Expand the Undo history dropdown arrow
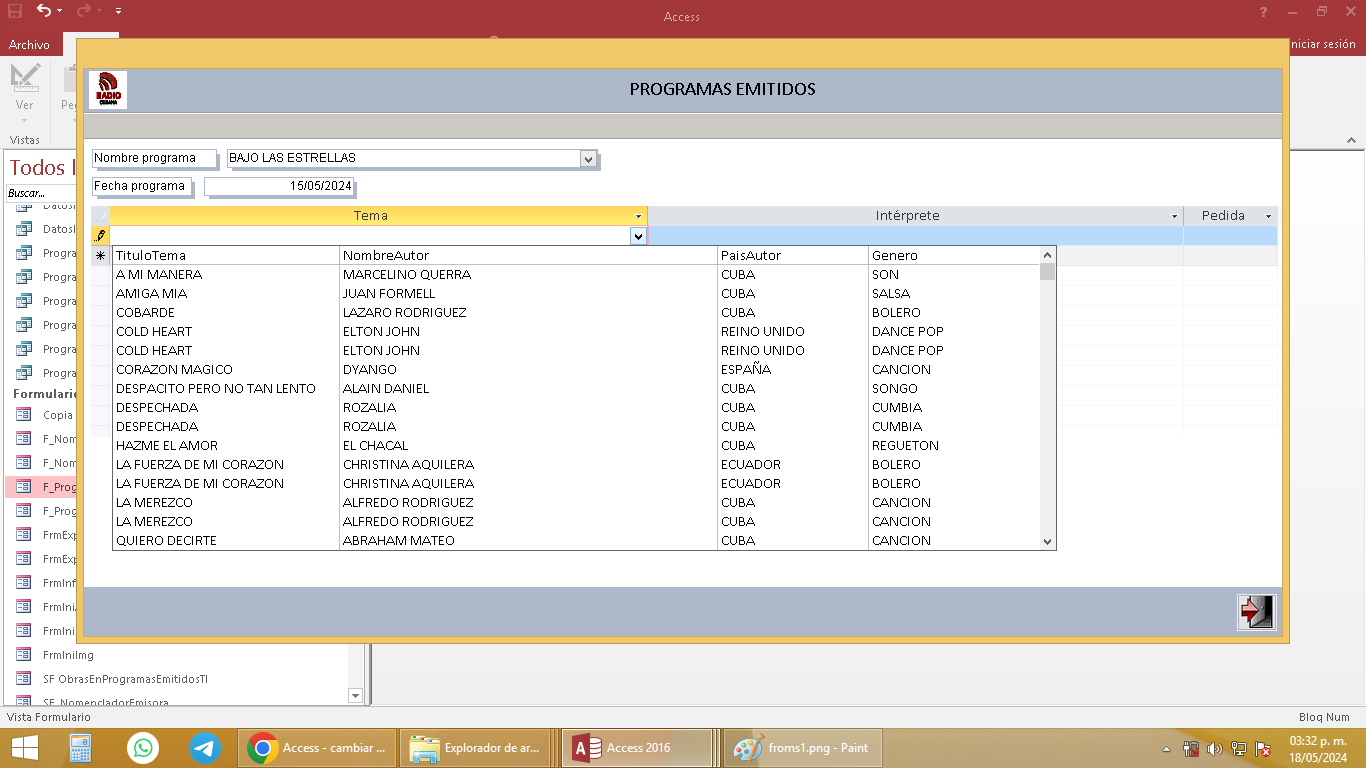Screen dimensions: 1366x768 (x=60, y=11)
